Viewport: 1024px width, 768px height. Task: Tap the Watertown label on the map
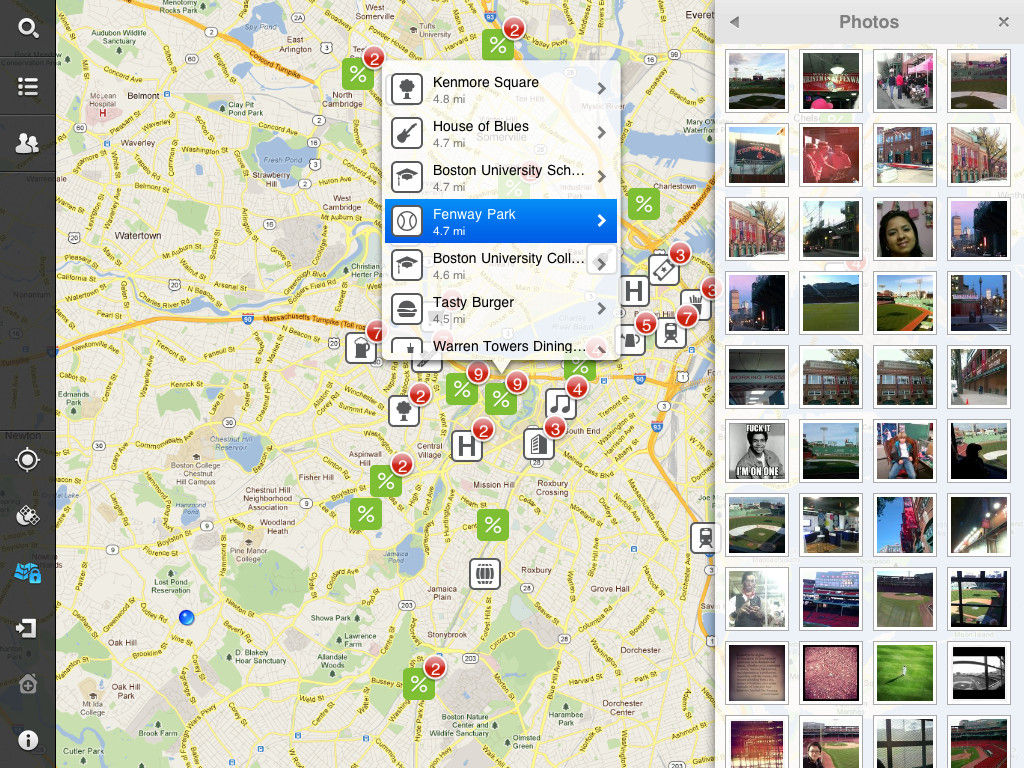click(x=138, y=235)
